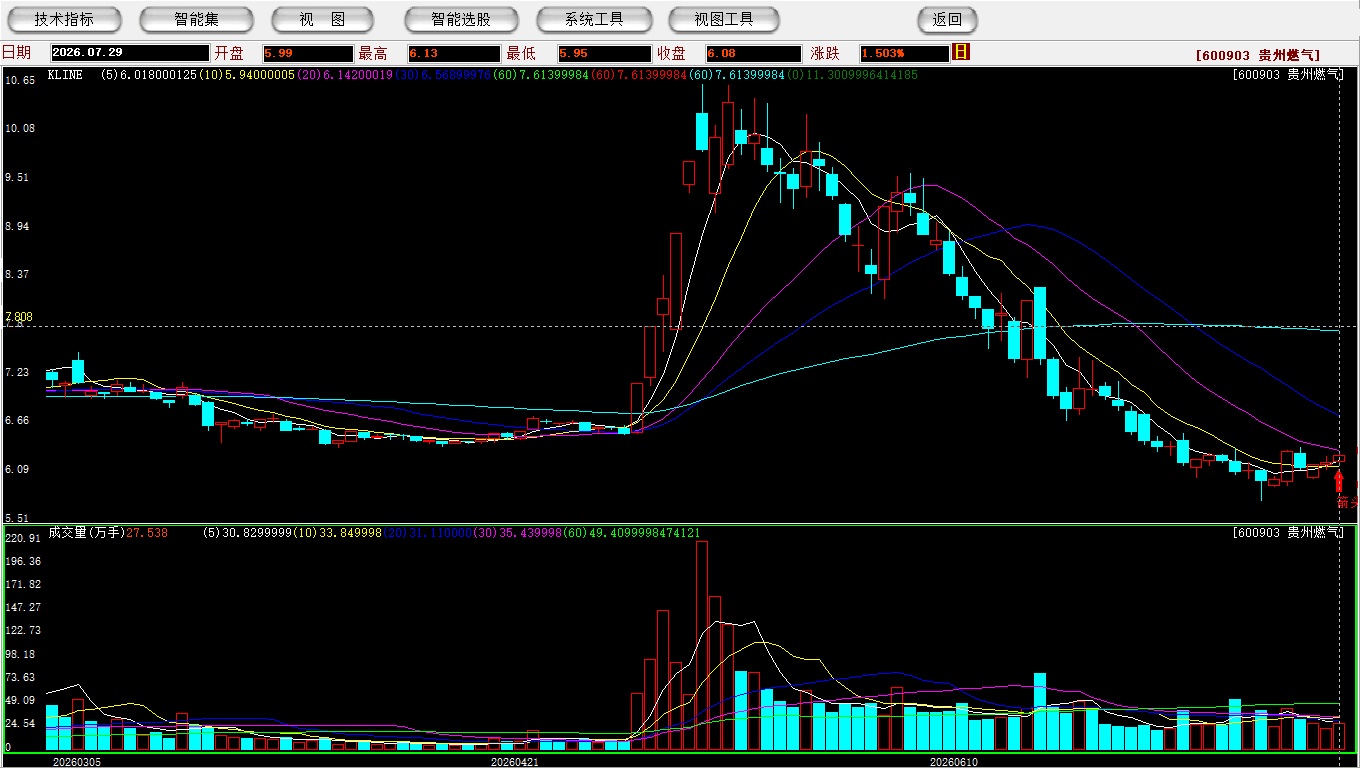Click the date field showing 2026.07.29
1360x768 pixels.
coord(130,53)
